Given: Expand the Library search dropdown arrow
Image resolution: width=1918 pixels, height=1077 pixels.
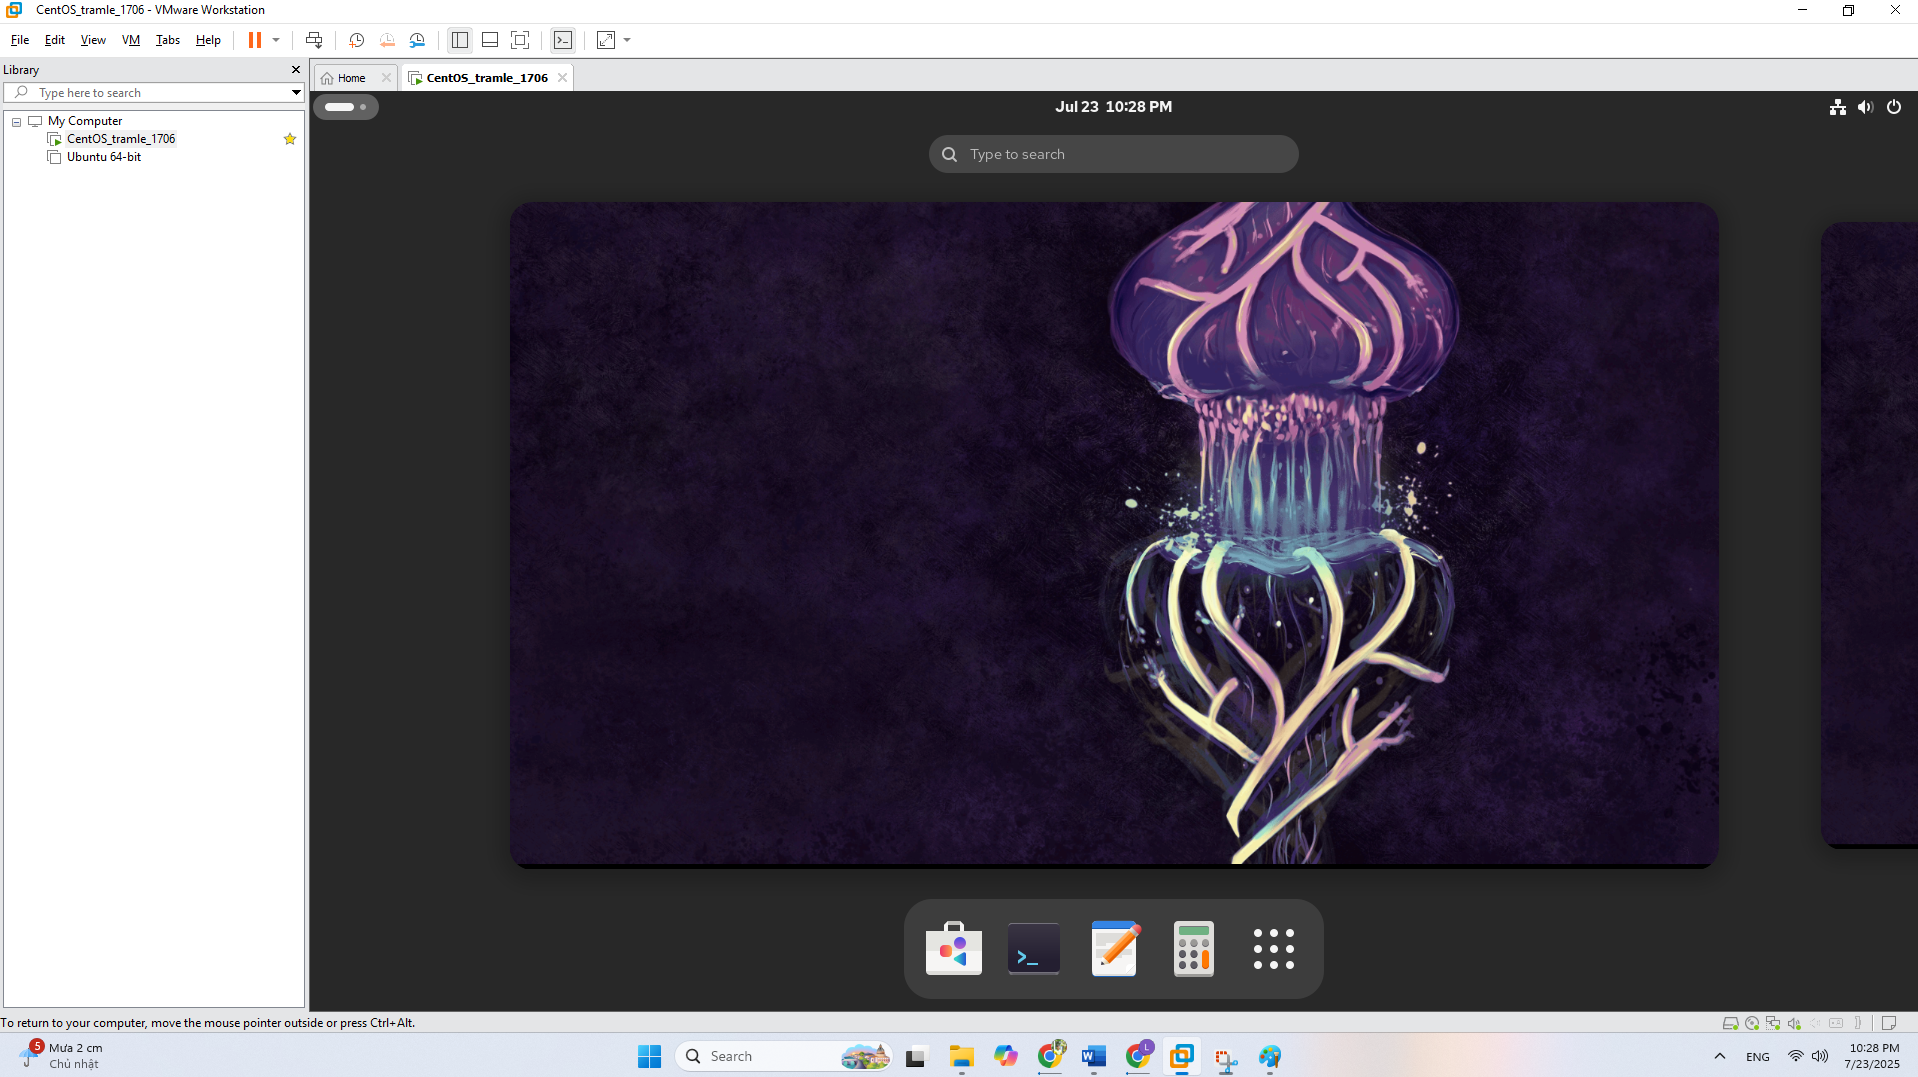Looking at the screenshot, I should (296, 93).
